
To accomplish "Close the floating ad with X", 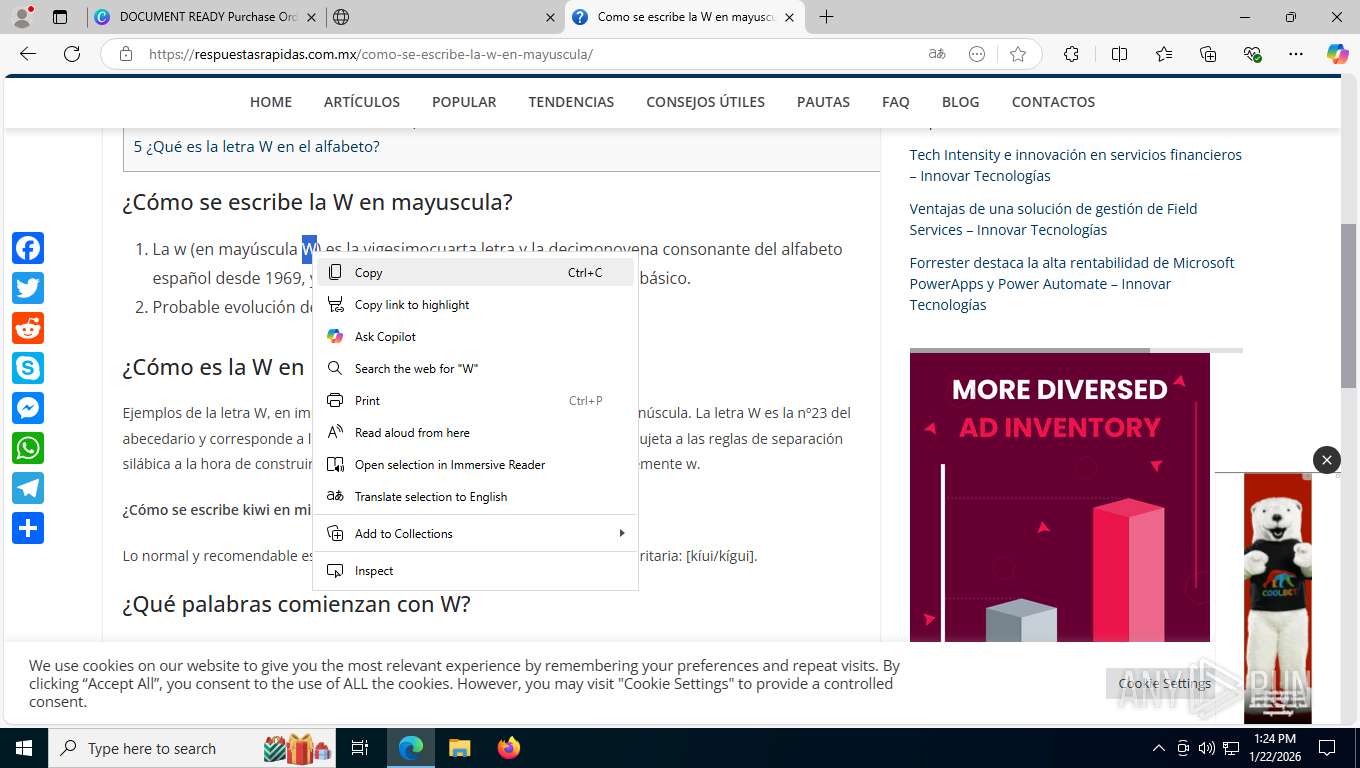I will point(1327,460).
